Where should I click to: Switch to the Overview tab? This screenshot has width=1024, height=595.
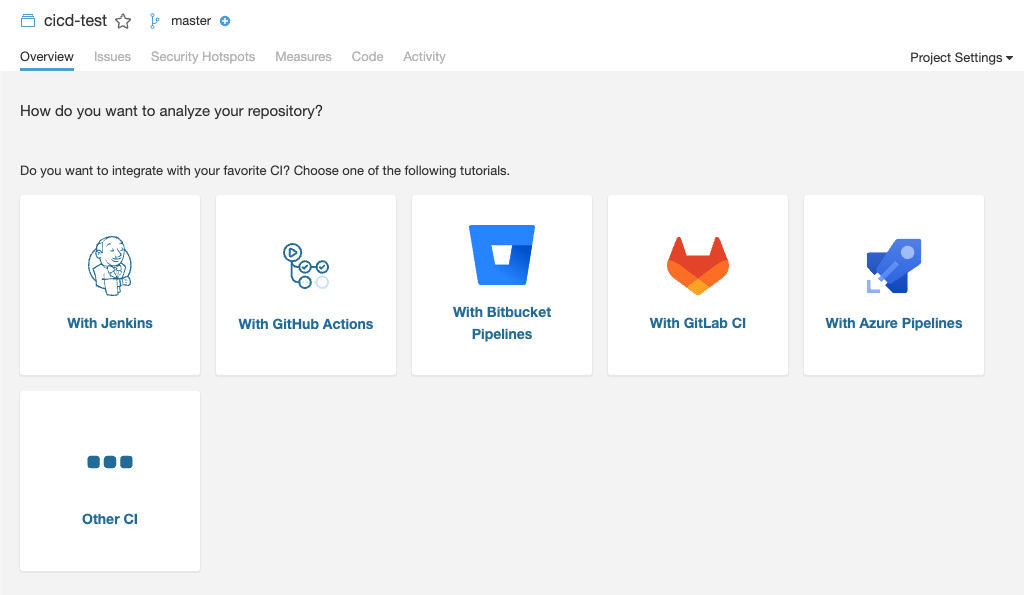[47, 57]
